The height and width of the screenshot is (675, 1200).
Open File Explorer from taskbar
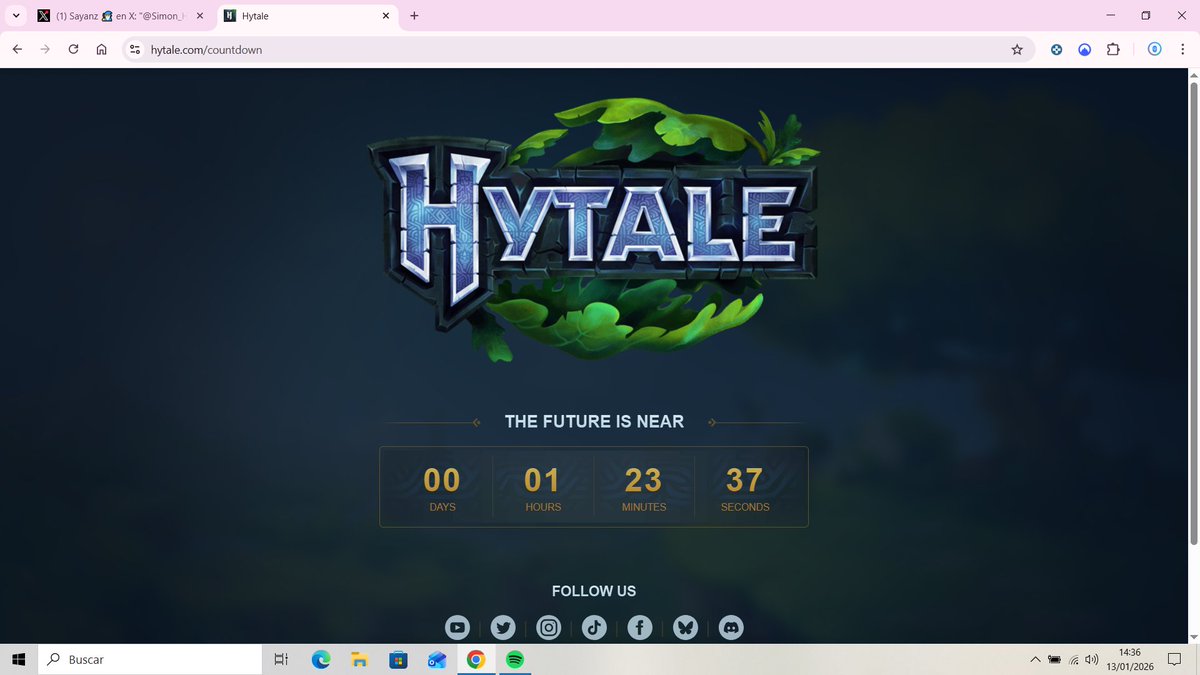(x=360, y=659)
